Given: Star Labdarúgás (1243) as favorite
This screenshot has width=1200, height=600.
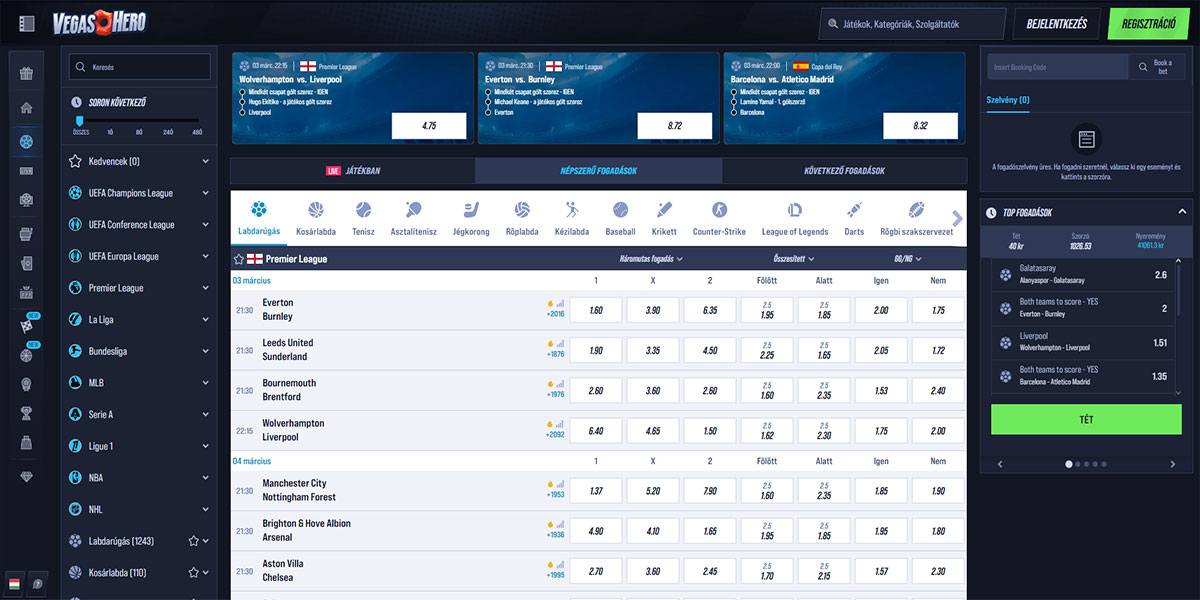Looking at the screenshot, I should (193, 541).
